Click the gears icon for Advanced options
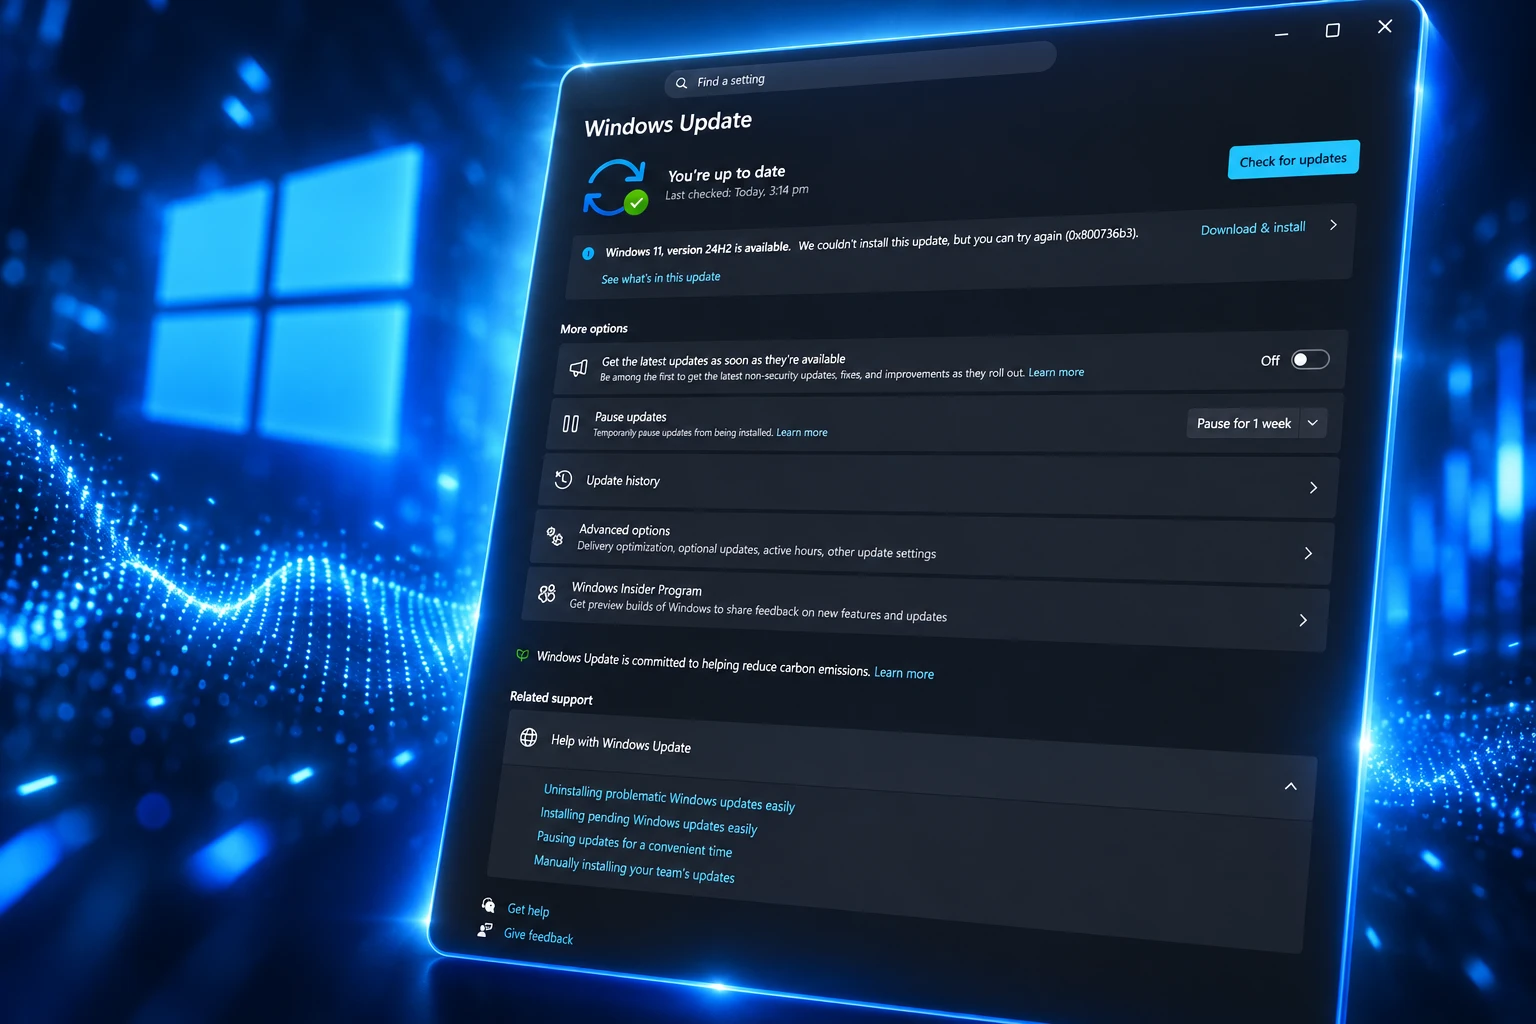 pos(554,536)
